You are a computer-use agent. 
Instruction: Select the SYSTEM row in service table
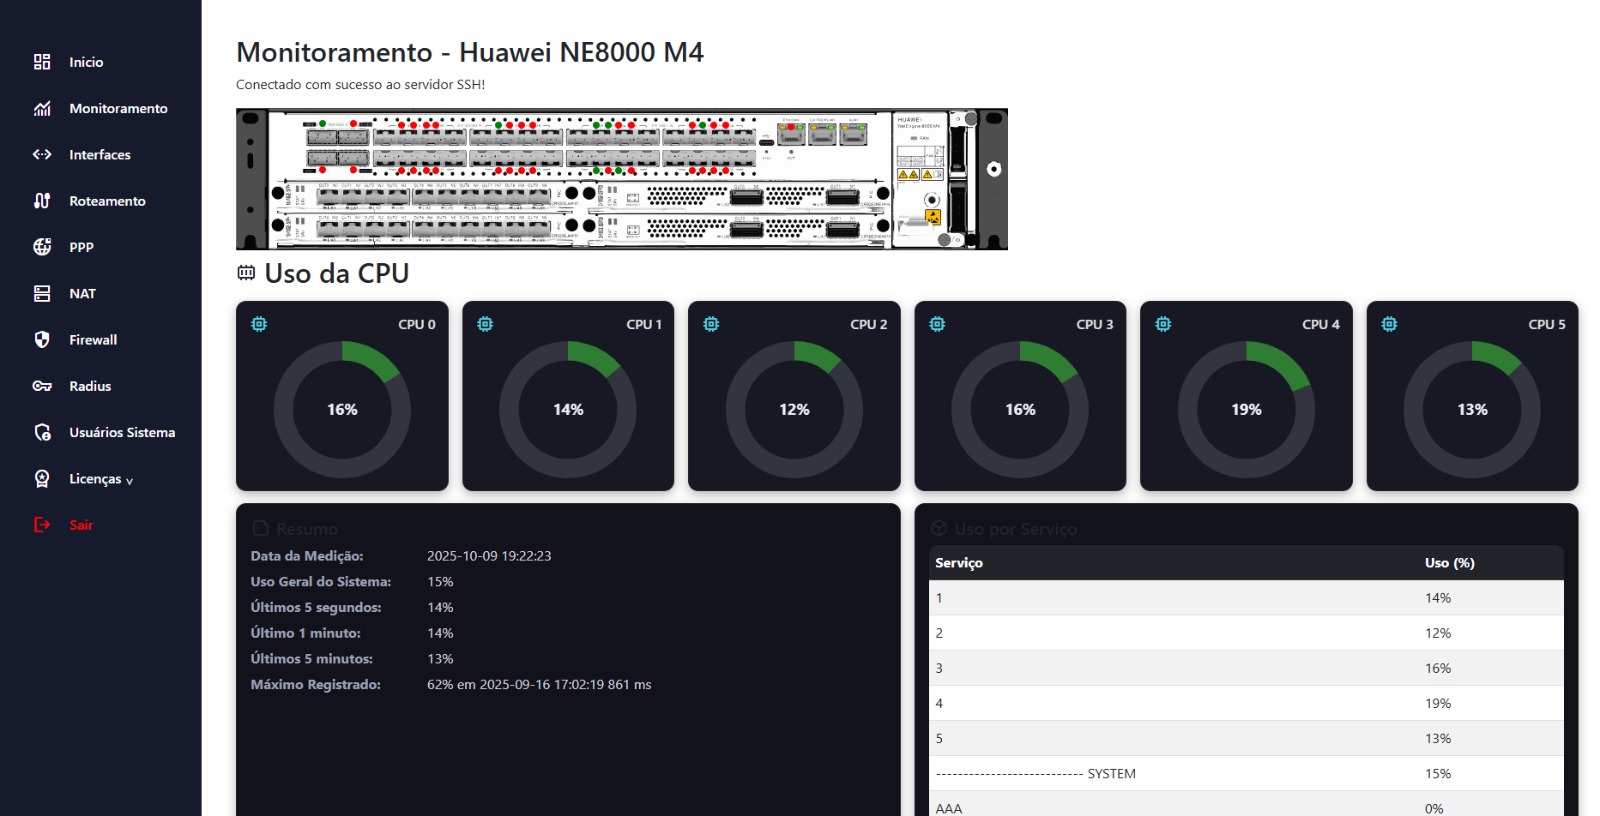point(1110,774)
